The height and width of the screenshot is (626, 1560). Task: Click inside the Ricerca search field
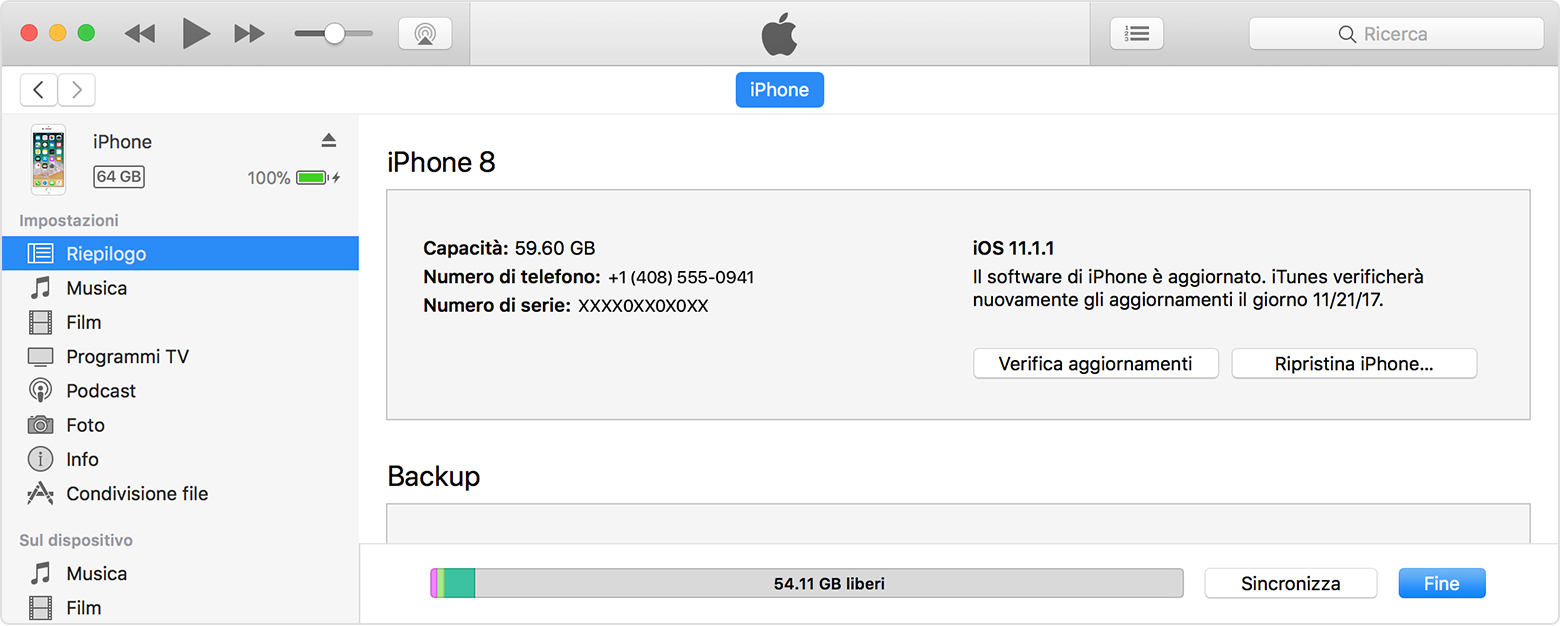click(1396, 33)
